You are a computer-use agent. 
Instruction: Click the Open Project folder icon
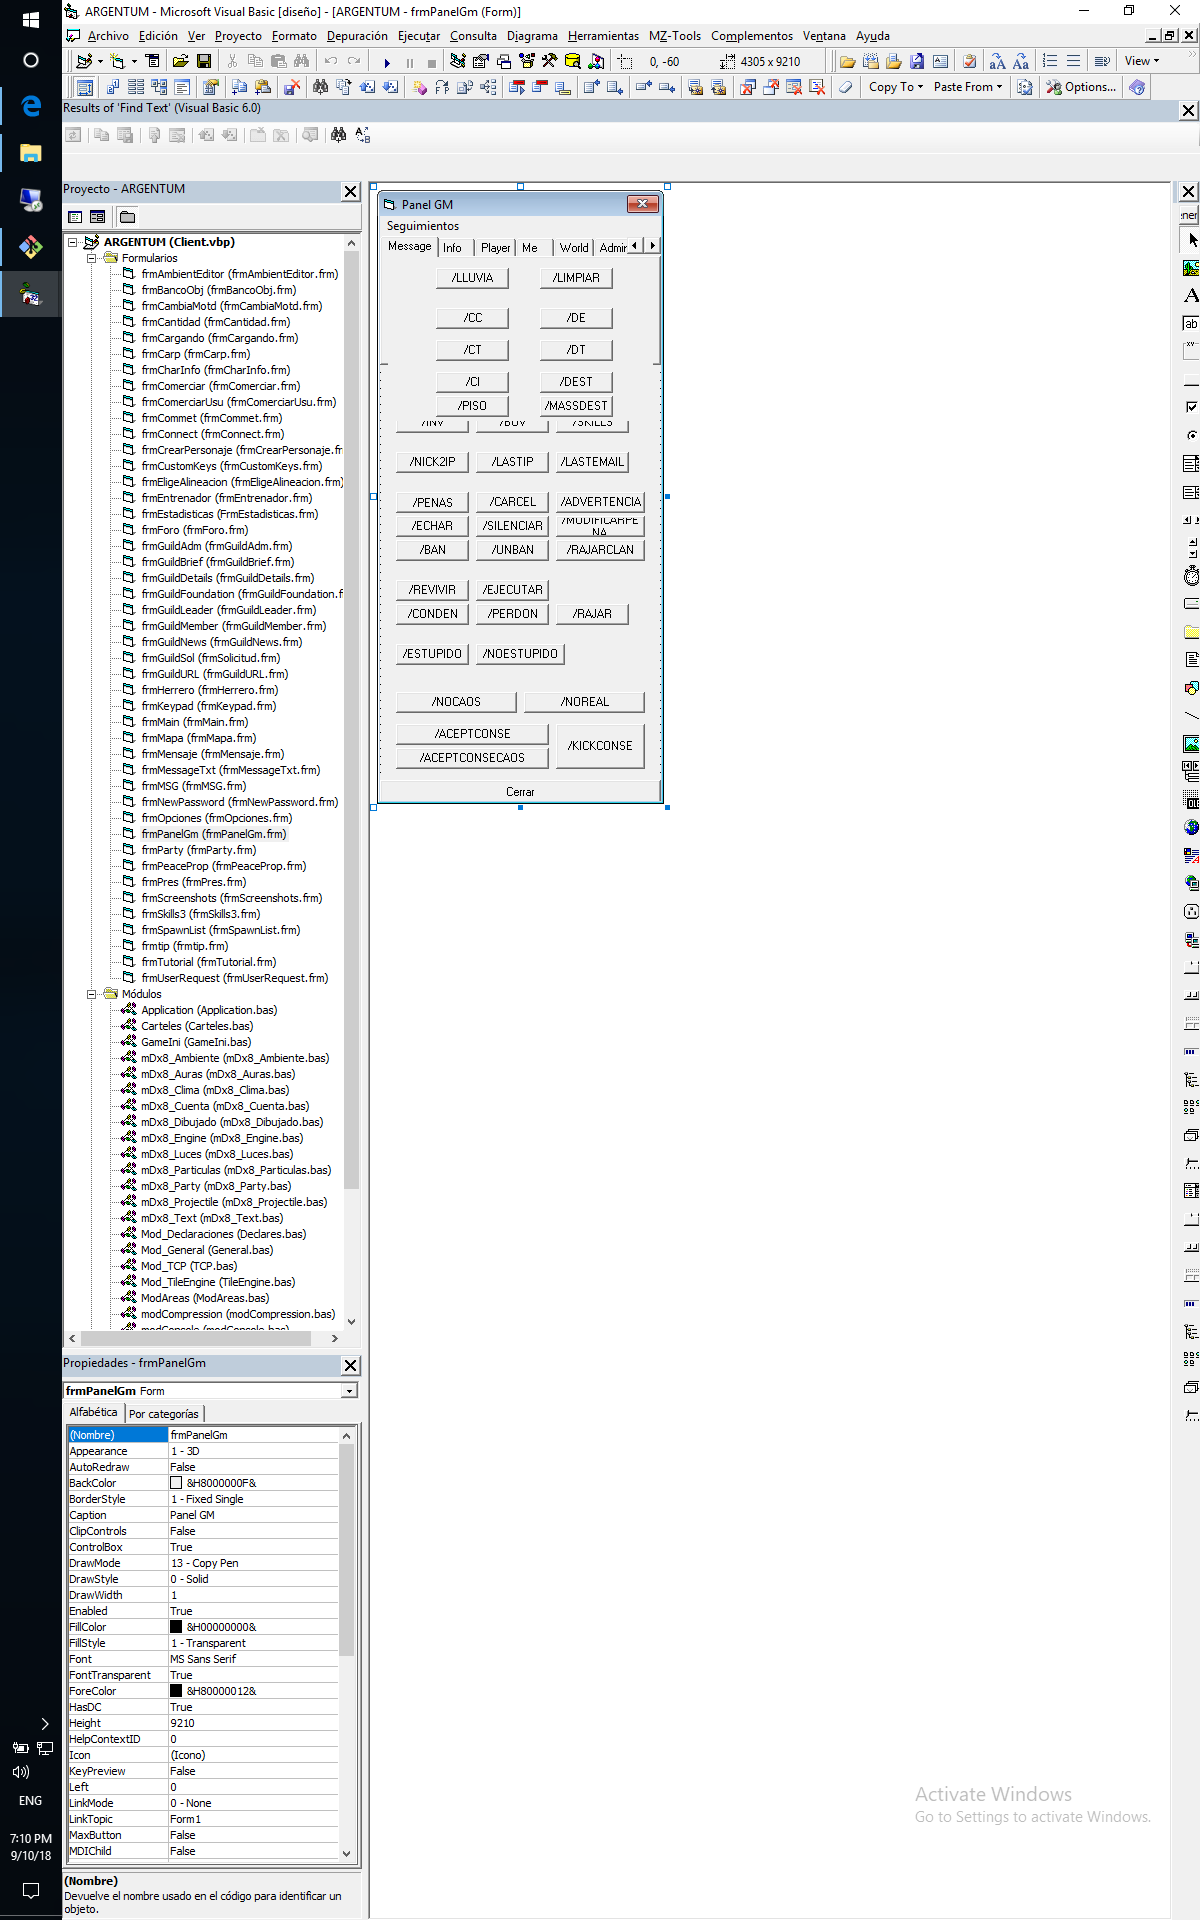point(180,61)
